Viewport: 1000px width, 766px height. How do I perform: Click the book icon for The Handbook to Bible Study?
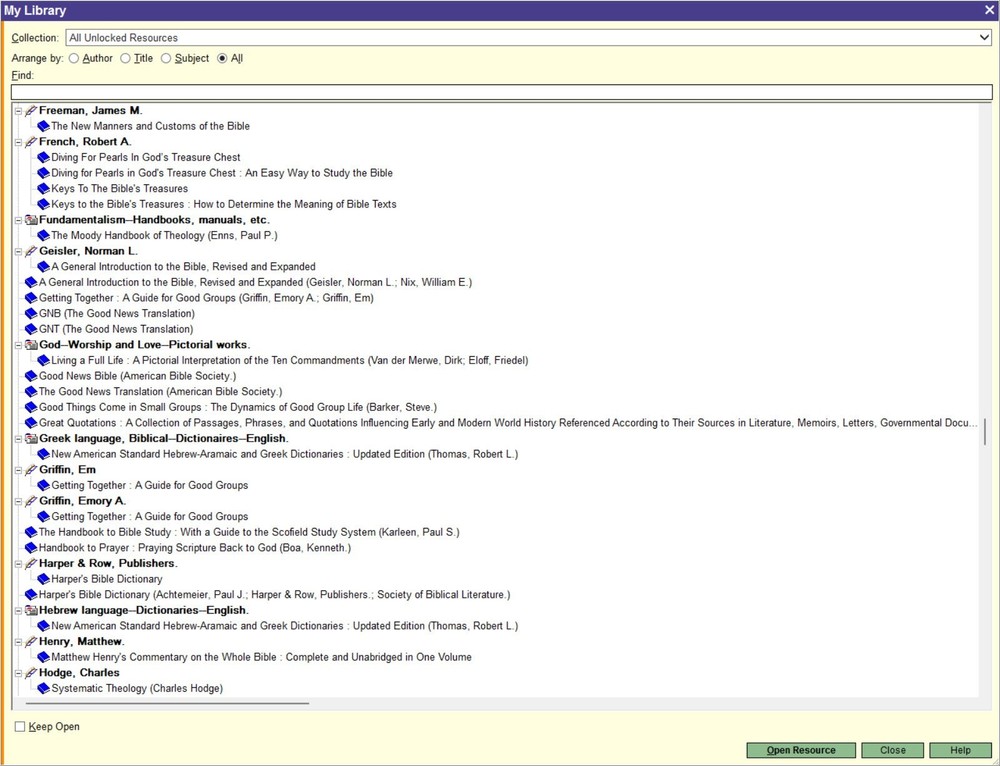tap(31, 533)
